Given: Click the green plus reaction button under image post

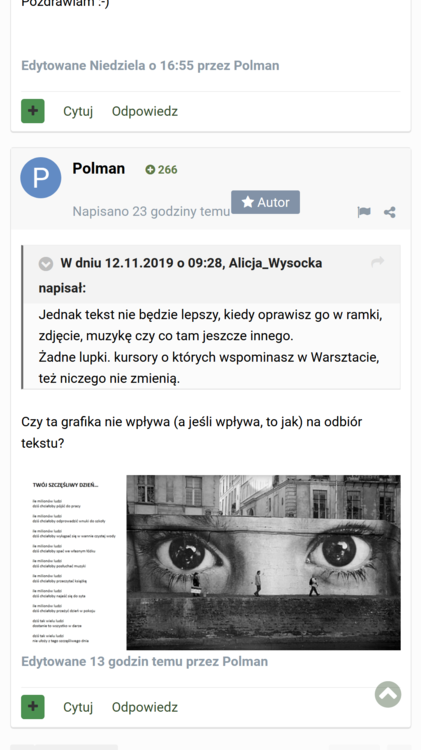Looking at the screenshot, I should [33, 707].
